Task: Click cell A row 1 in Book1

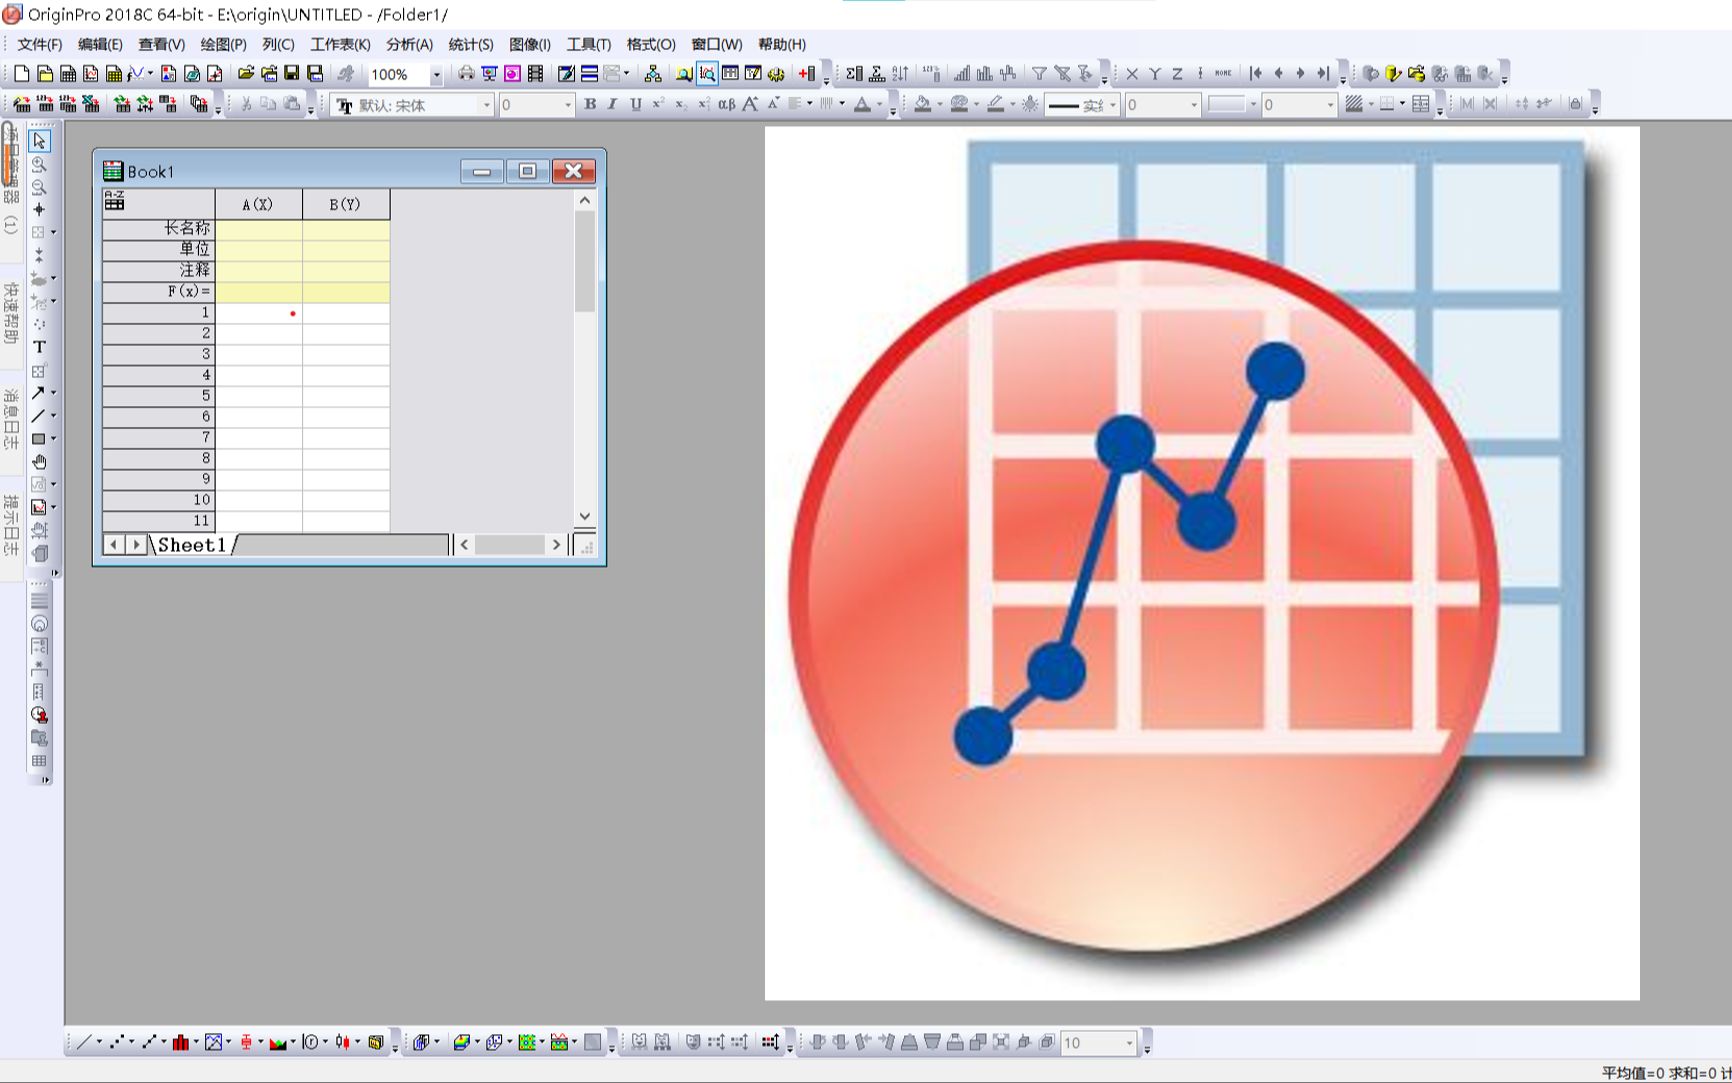Action: pos(258,313)
